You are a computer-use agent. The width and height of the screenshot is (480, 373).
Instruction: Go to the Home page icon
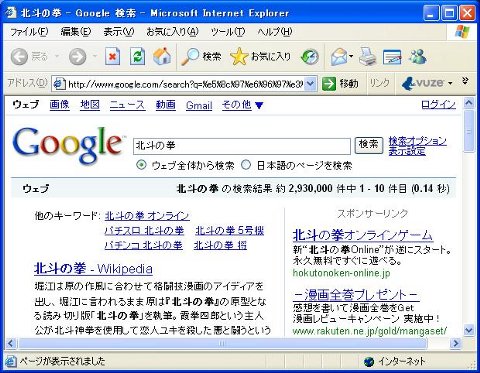point(162,56)
